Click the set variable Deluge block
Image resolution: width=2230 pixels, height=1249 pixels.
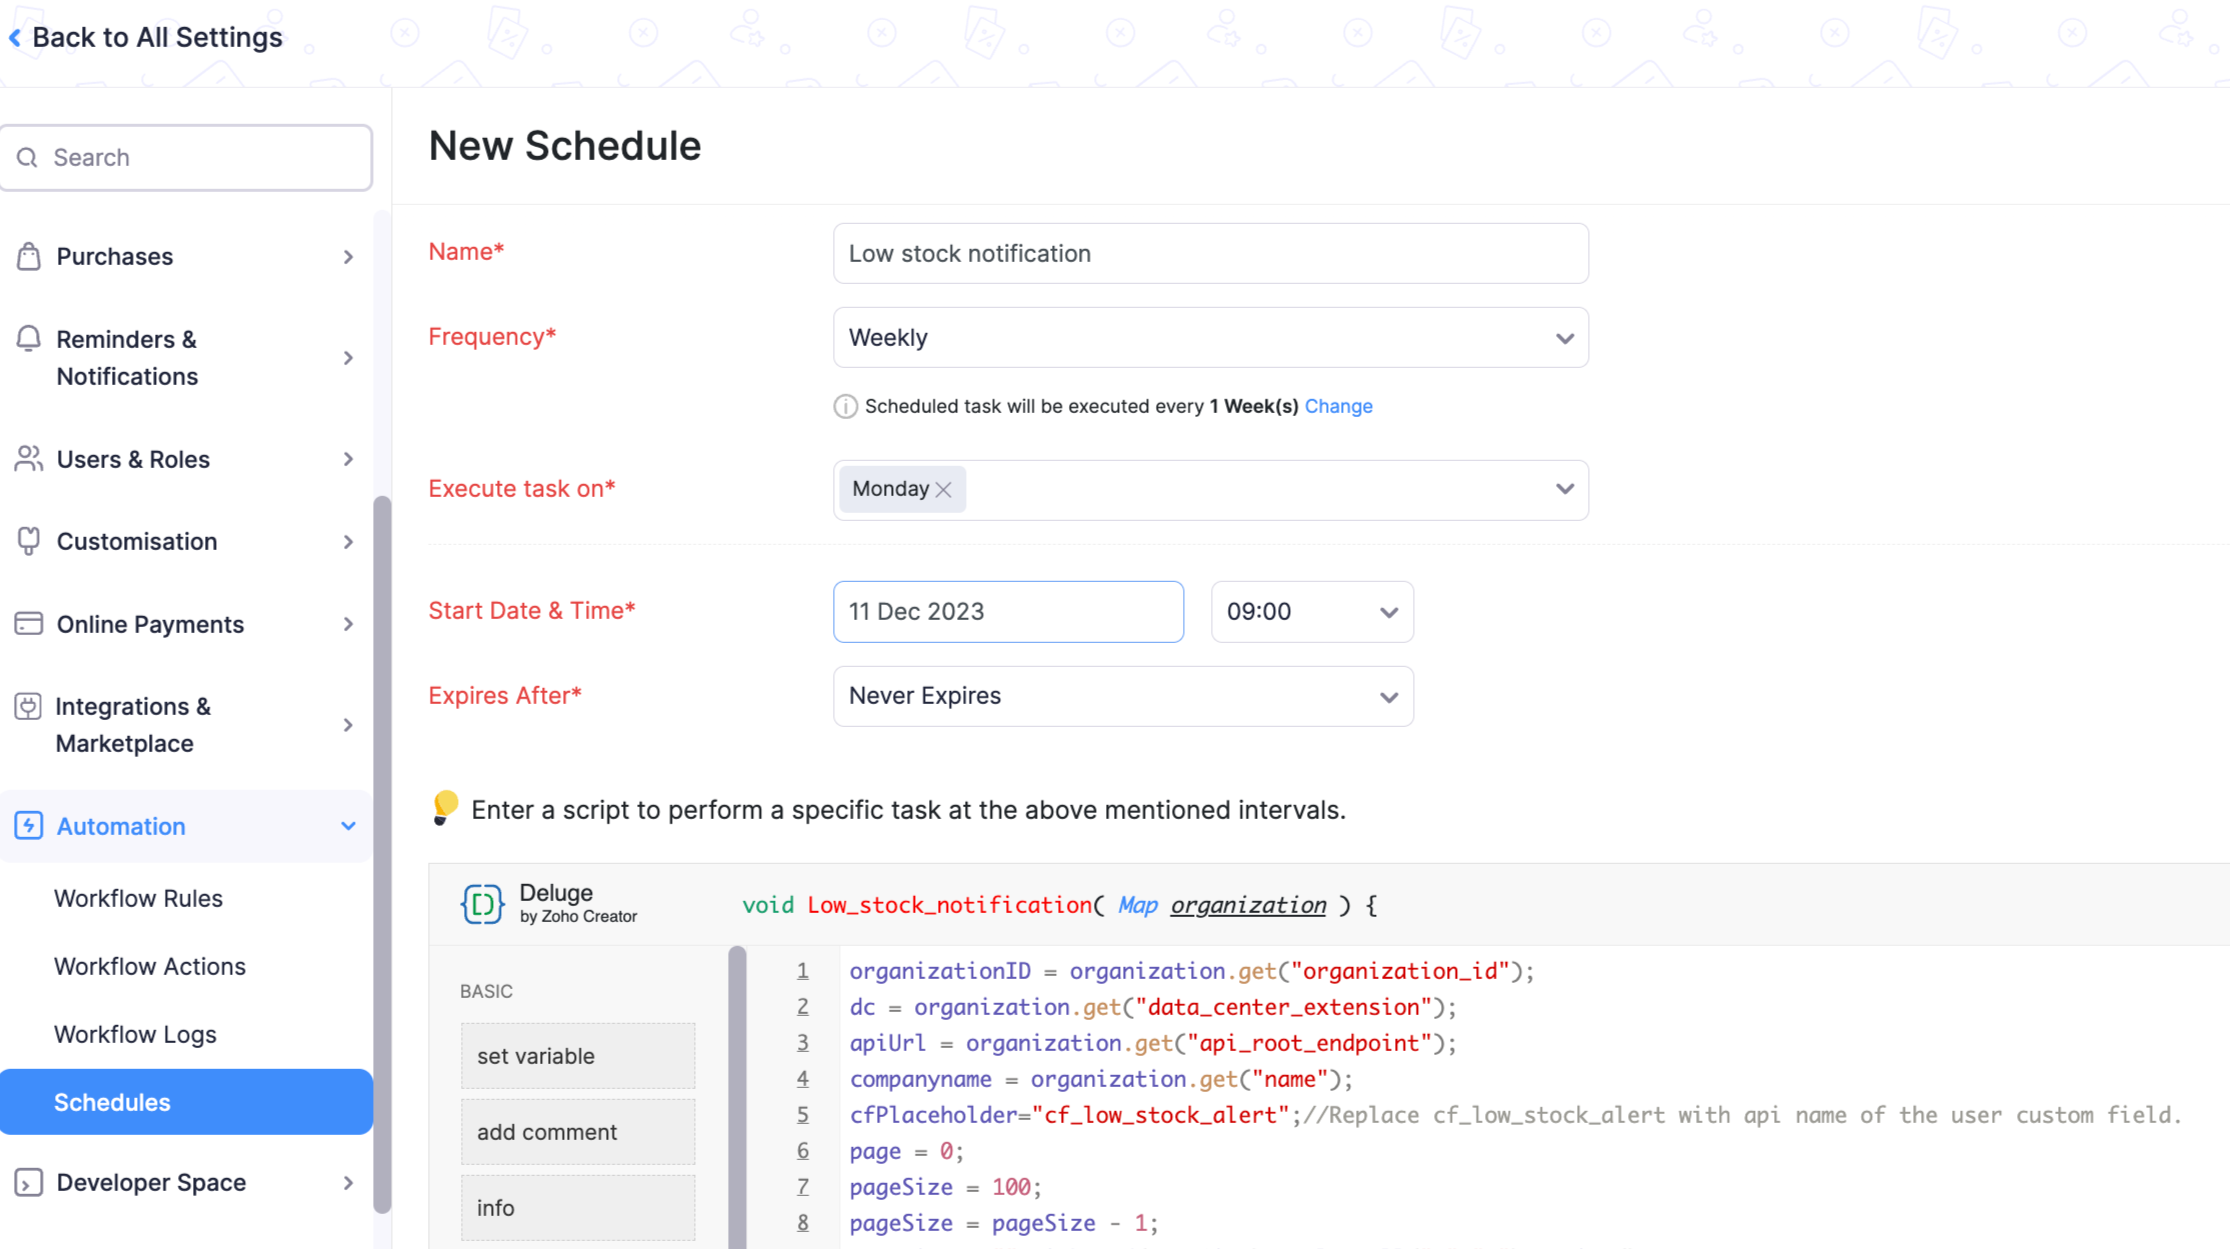pyautogui.click(x=577, y=1056)
